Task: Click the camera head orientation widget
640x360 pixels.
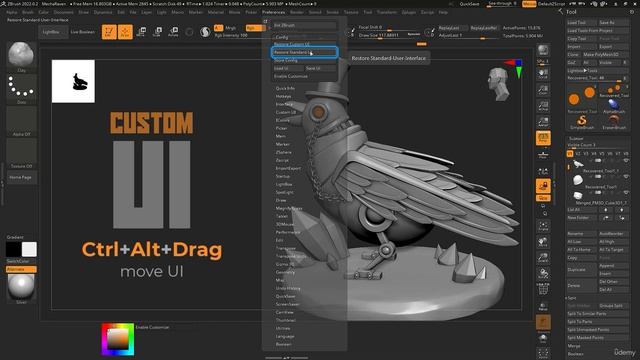Action: point(499,84)
